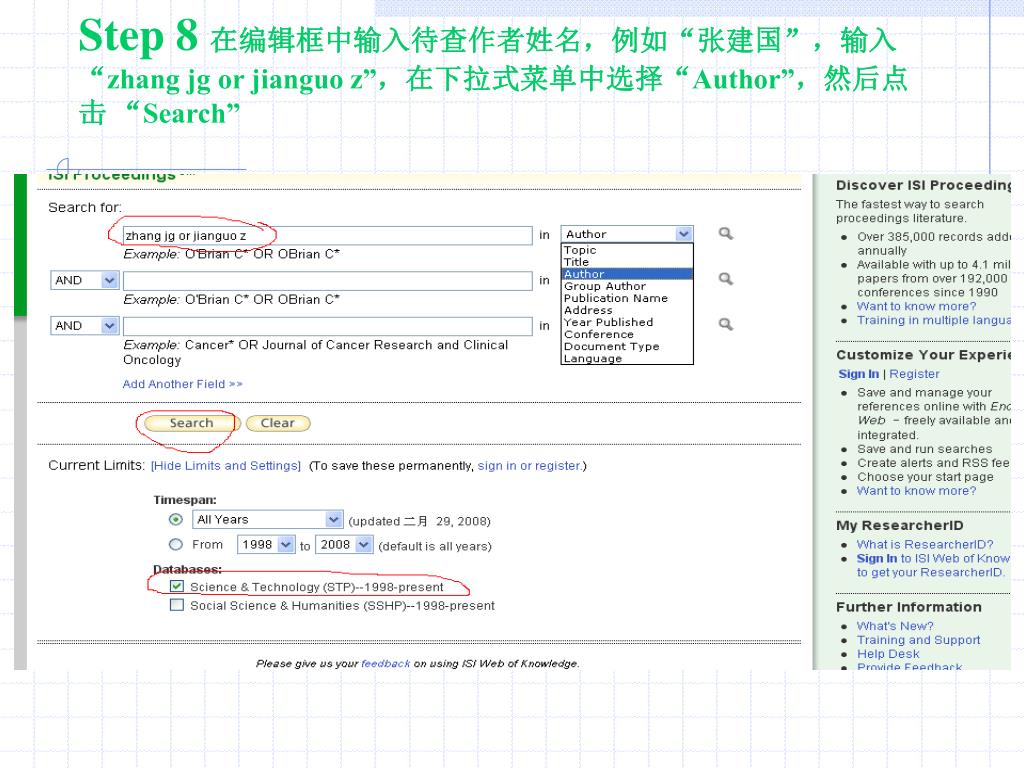This screenshot has height=768, width=1024.
Task: Choose Conference in the field list
Action: point(627,334)
